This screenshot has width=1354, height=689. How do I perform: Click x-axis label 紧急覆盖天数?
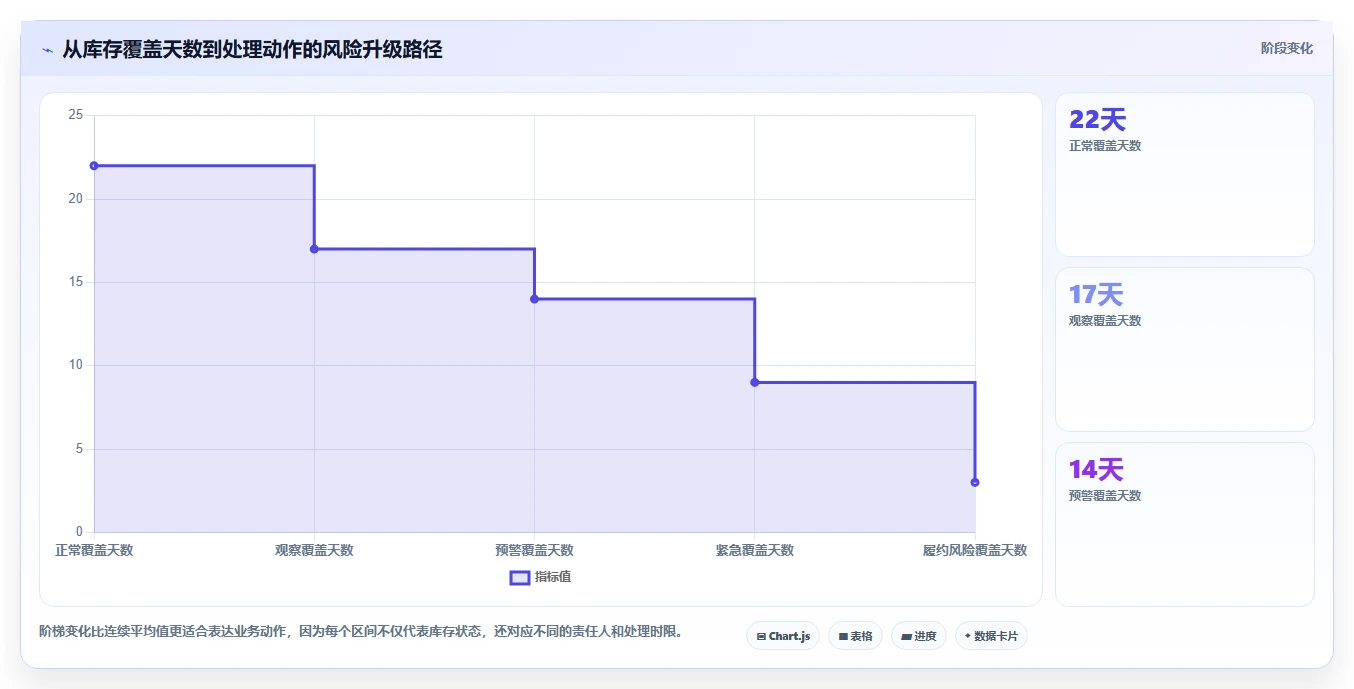(x=754, y=550)
